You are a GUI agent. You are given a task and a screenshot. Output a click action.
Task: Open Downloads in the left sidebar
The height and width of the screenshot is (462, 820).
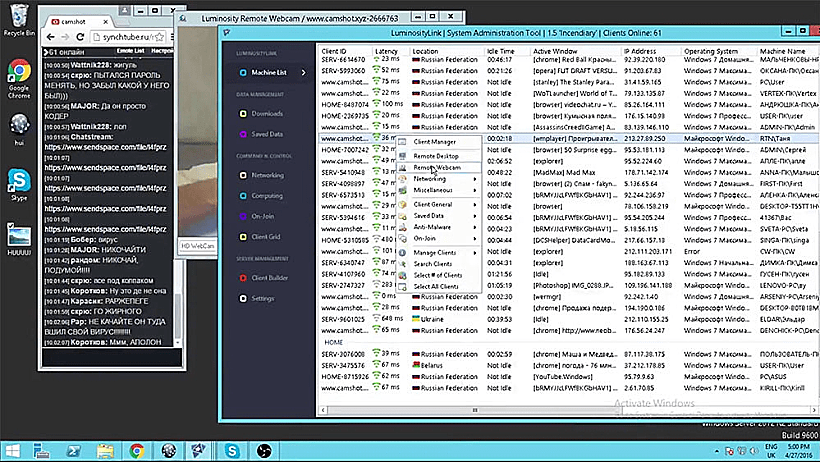coord(266,113)
